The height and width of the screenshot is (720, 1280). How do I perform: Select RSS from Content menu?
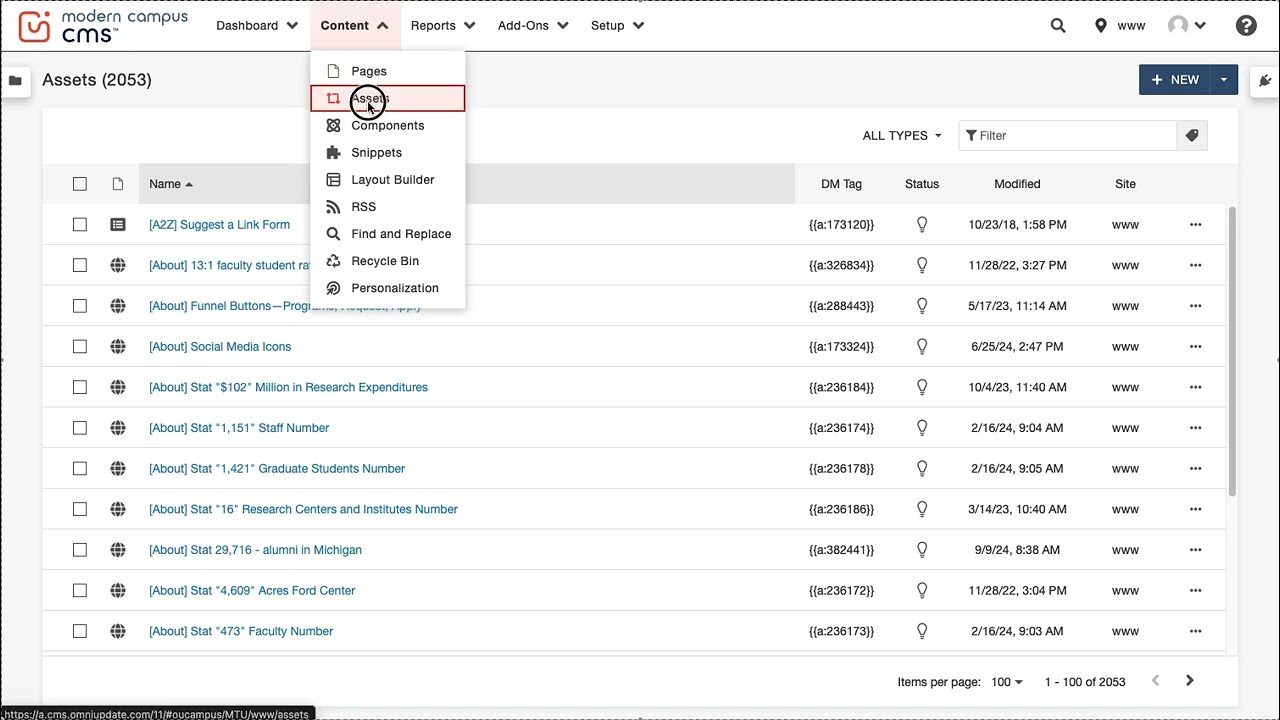point(387,207)
